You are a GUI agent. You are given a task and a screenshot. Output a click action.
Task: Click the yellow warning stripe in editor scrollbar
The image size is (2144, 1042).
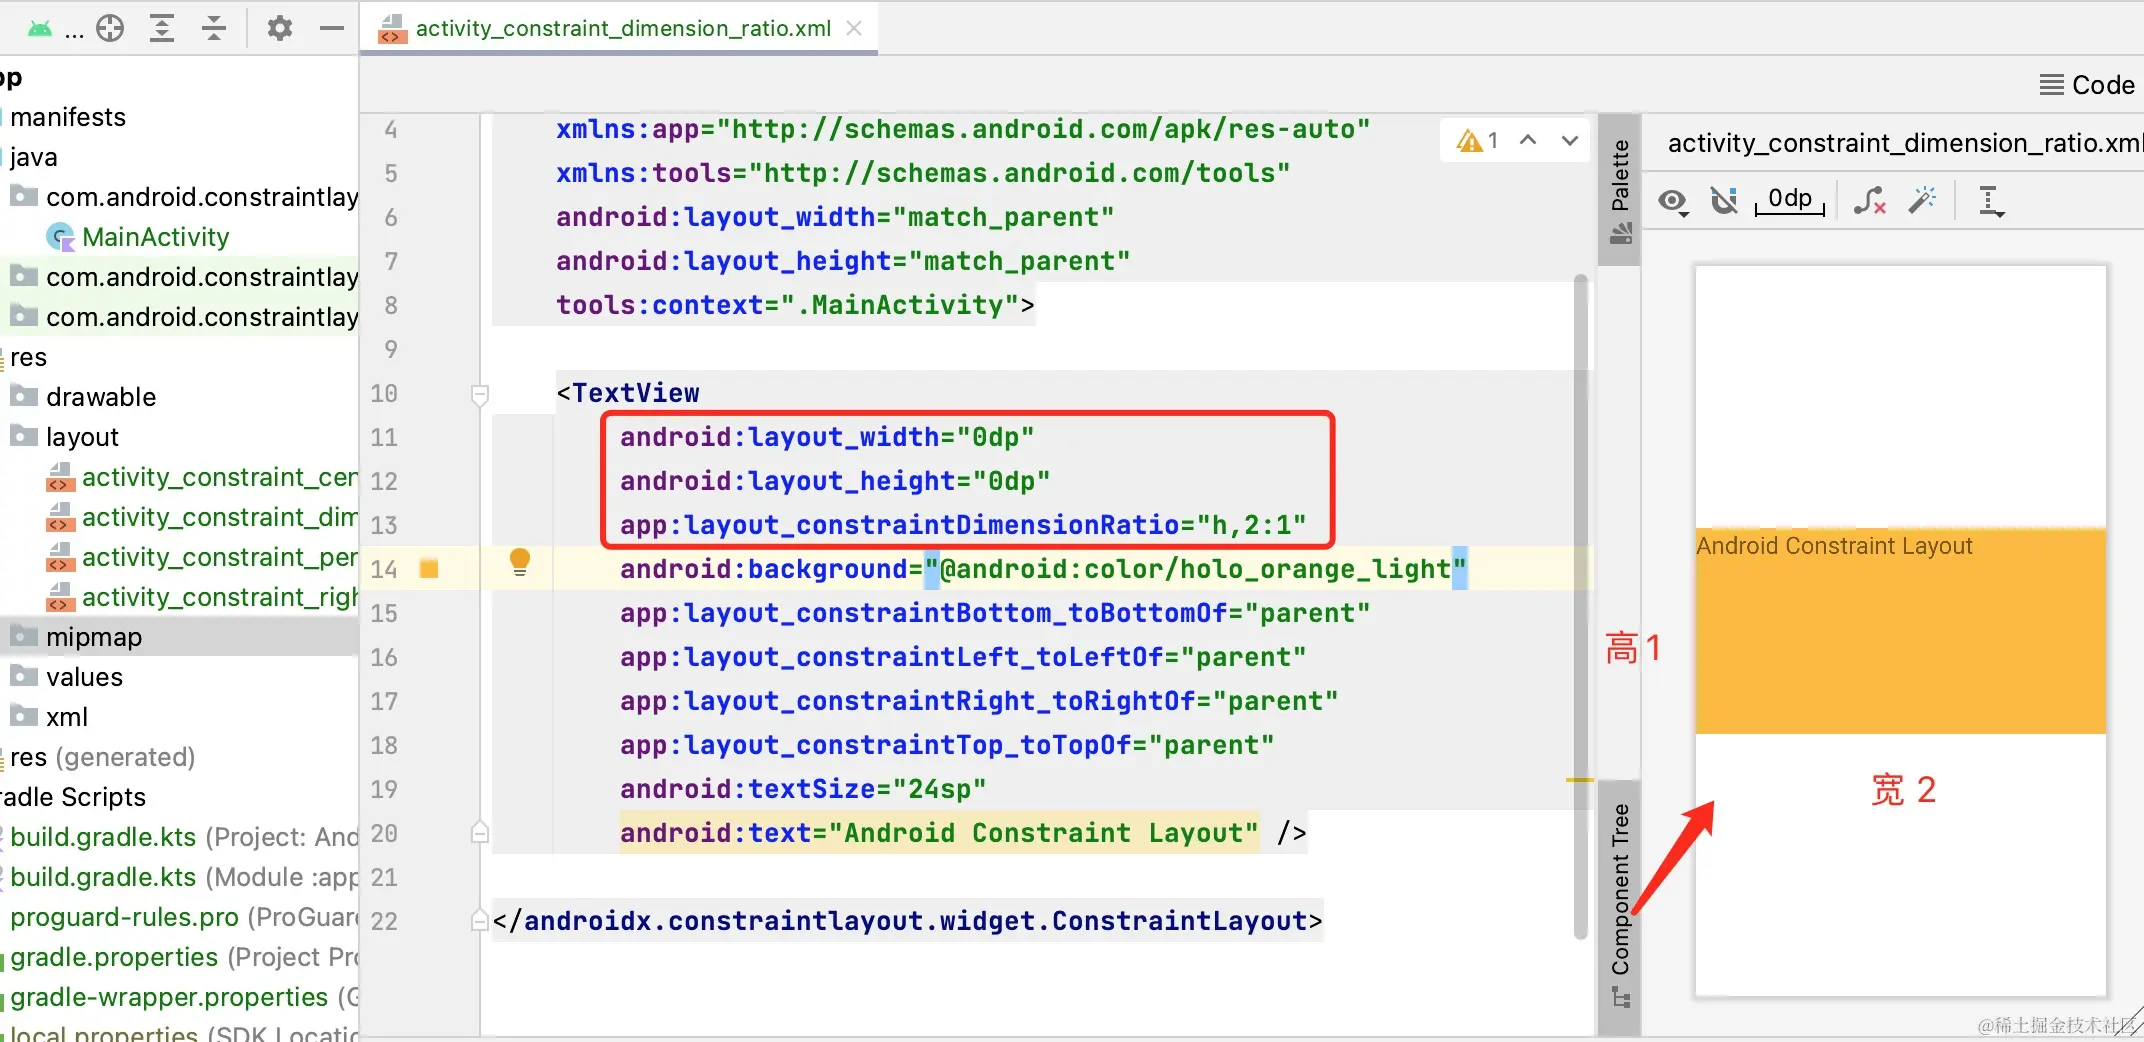pos(1580,779)
